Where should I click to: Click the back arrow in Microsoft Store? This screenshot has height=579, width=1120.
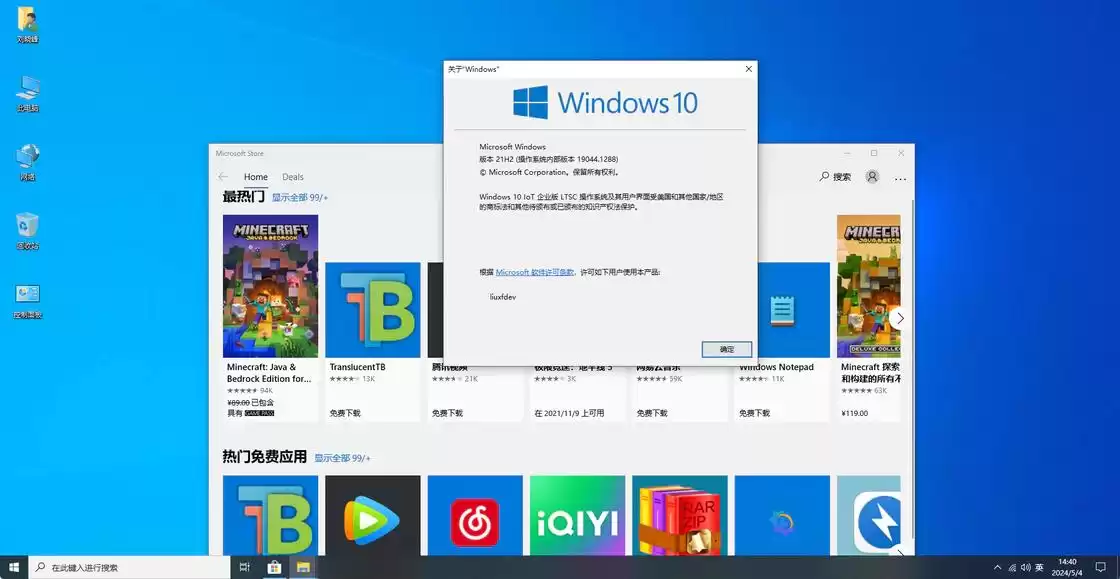click(x=222, y=176)
